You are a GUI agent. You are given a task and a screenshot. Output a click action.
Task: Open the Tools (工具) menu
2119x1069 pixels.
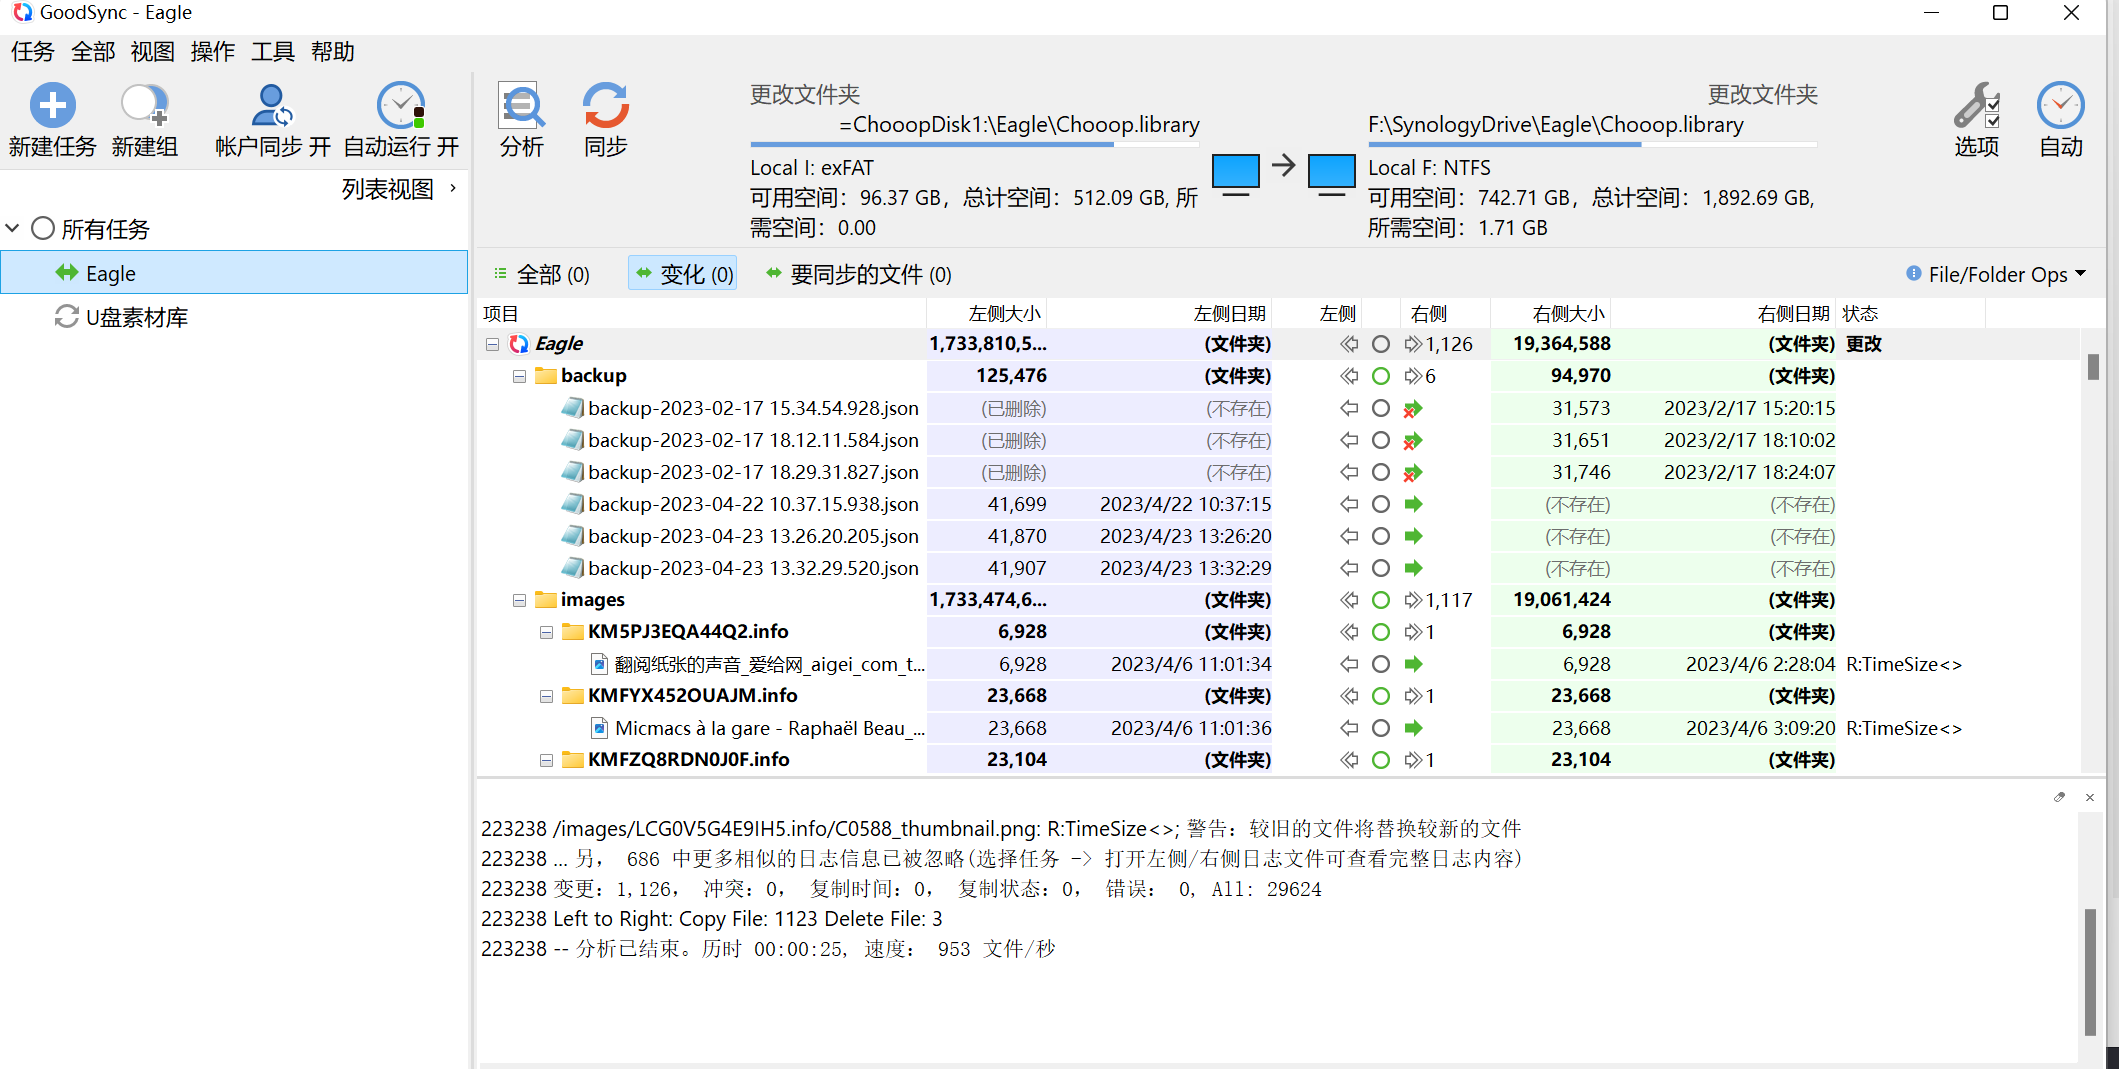tap(272, 52)
